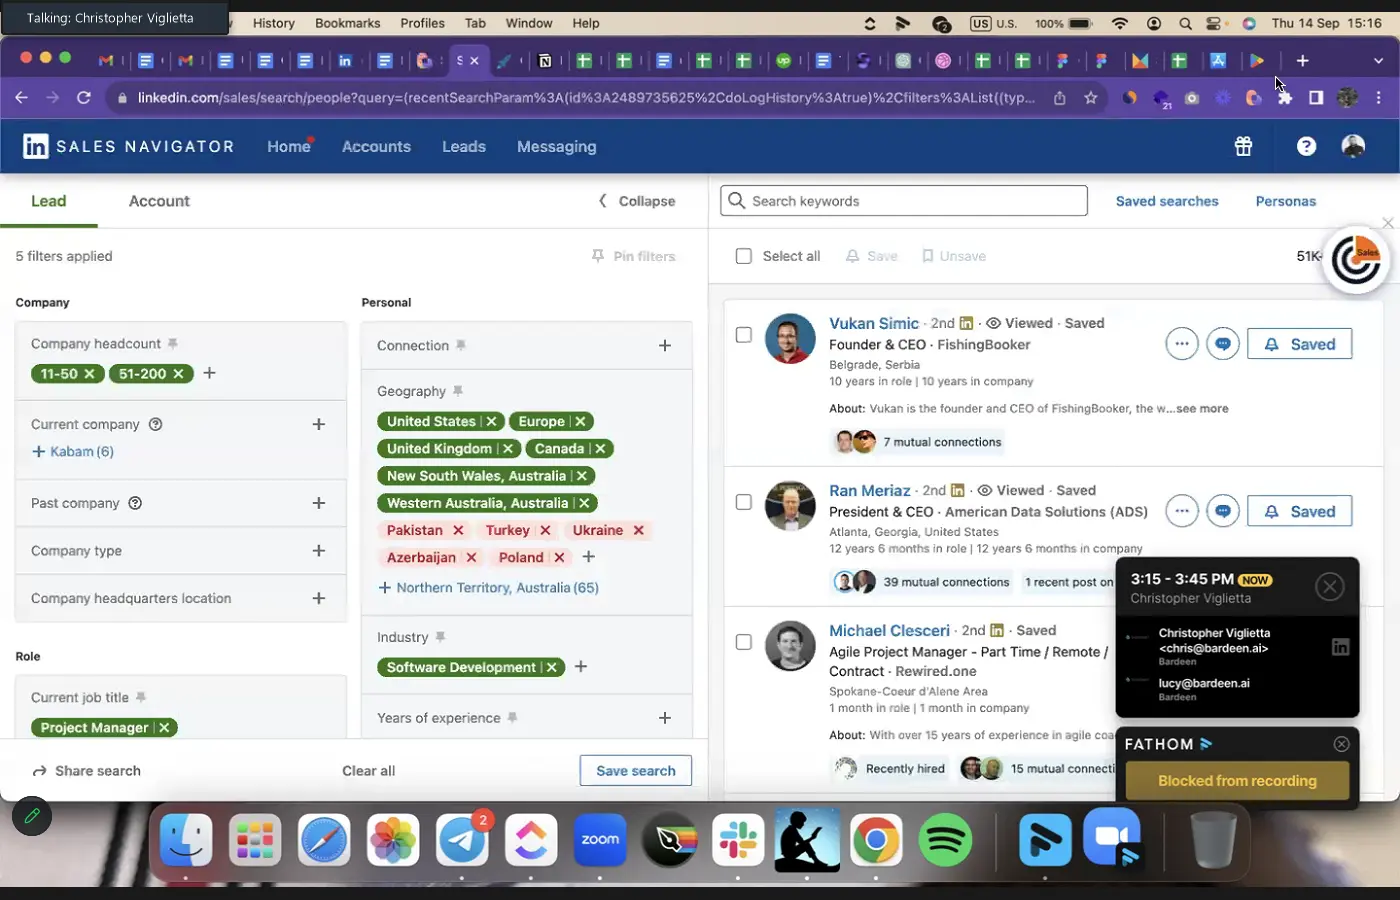
Task: Remove the Azerbaijan excluded geography chip
Action: click(471, 557)
